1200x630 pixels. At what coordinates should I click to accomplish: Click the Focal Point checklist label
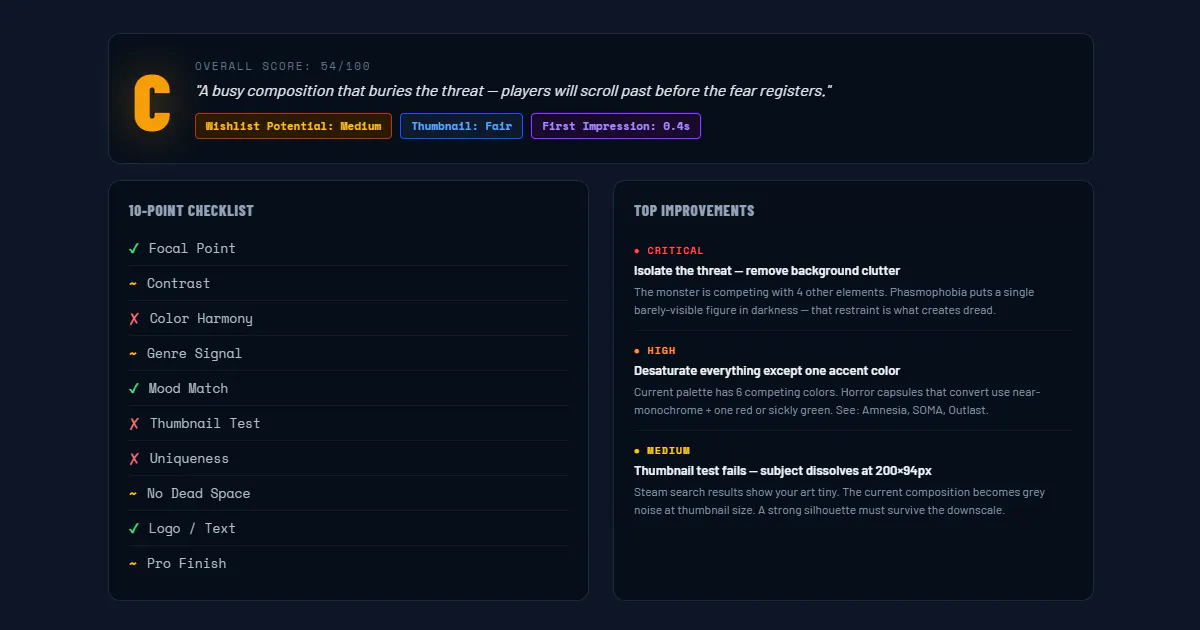tap(192, 248)
